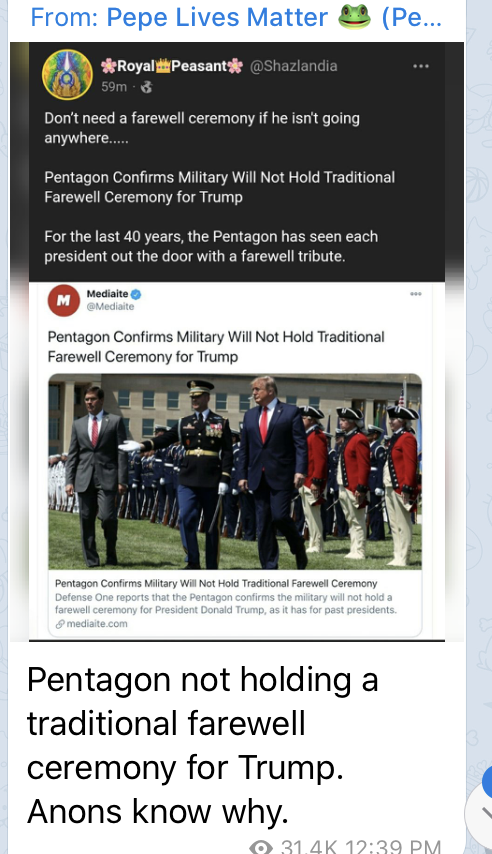The image size is (492, 854).
Task: Click the mediaite.com link
Action: (x=97, y=624)
